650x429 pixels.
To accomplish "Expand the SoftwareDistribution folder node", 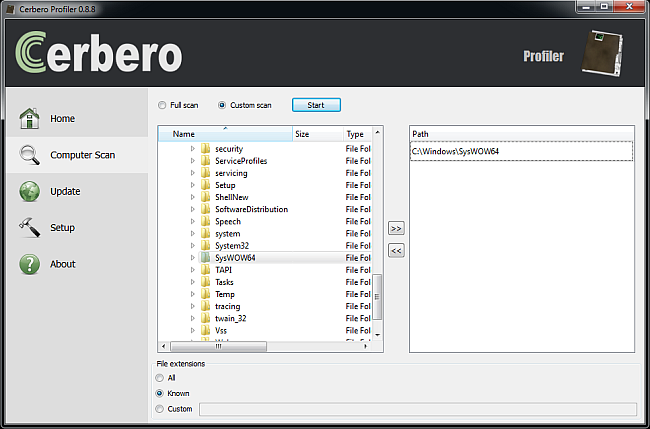I will click(x=193, y=209).
